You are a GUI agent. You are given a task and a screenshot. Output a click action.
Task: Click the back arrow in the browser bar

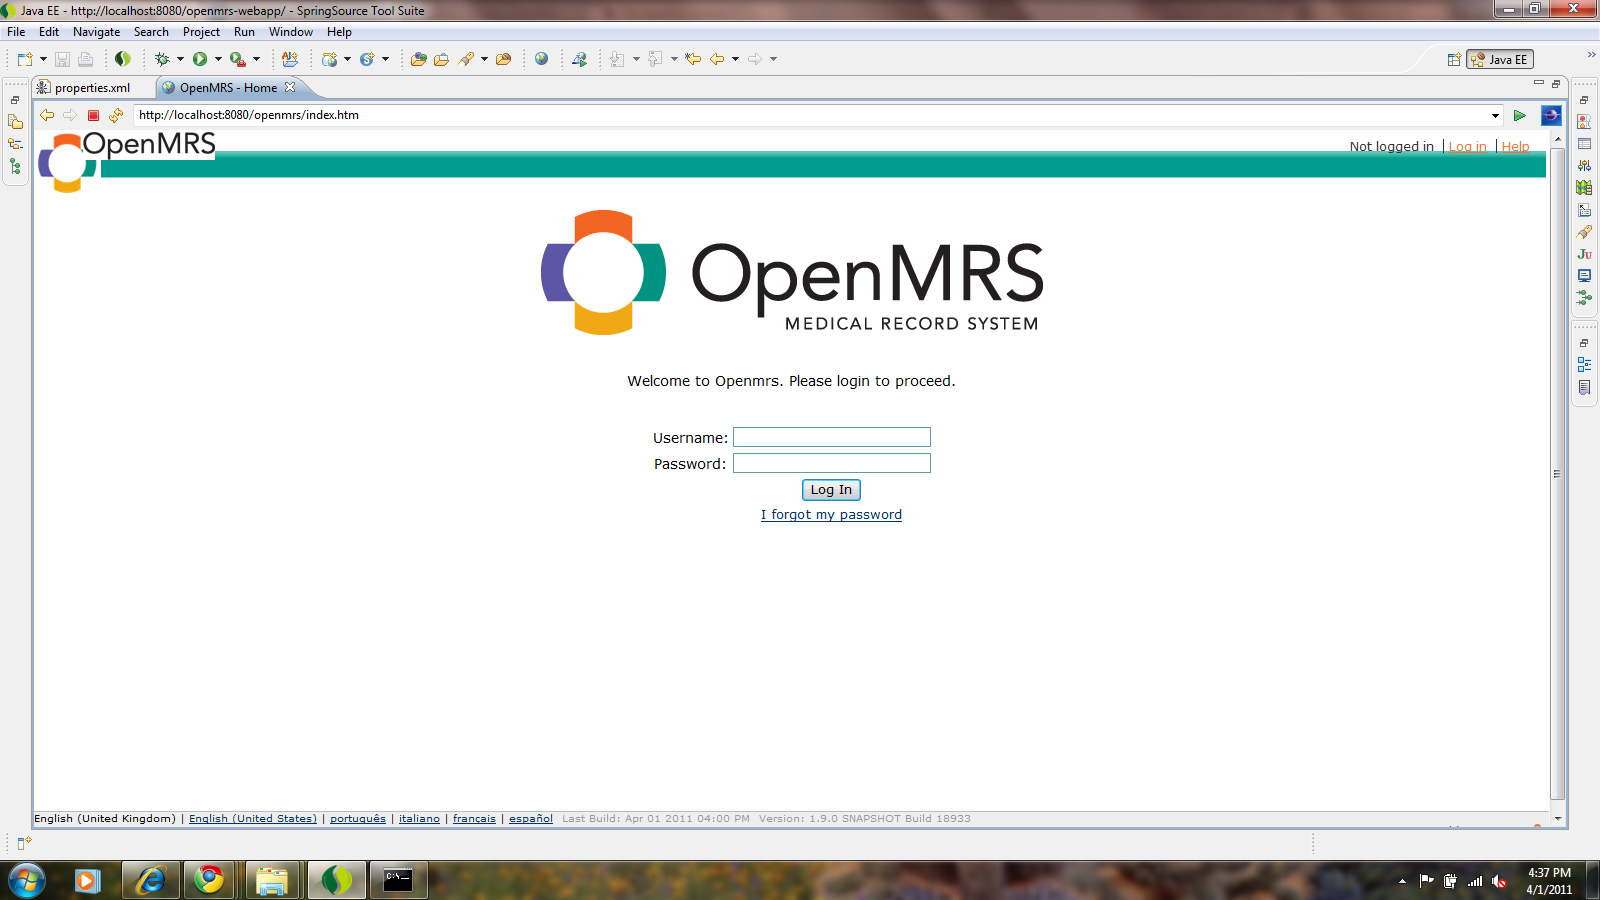pos(47,115)
